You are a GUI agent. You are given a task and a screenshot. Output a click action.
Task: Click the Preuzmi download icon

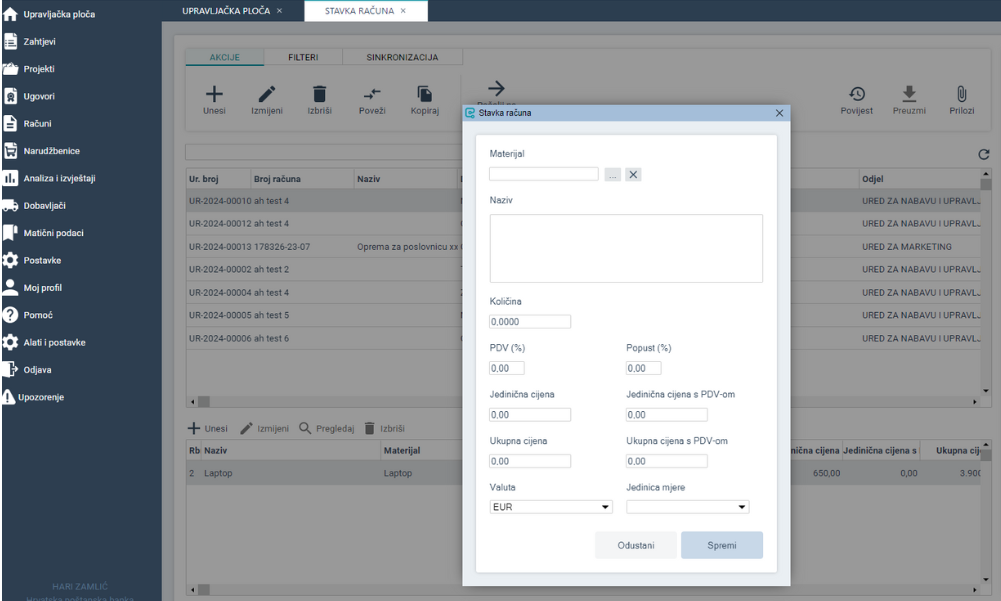(x=909, y=94)
